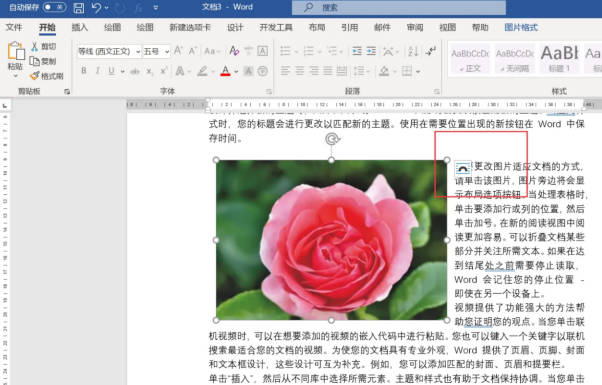Click the enclosed characters icon

263,71
